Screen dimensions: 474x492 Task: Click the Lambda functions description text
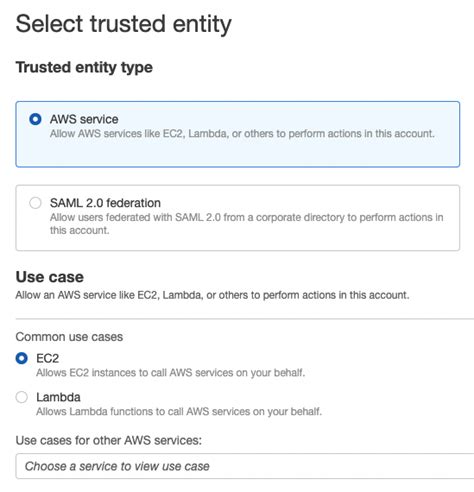point(179,412)
